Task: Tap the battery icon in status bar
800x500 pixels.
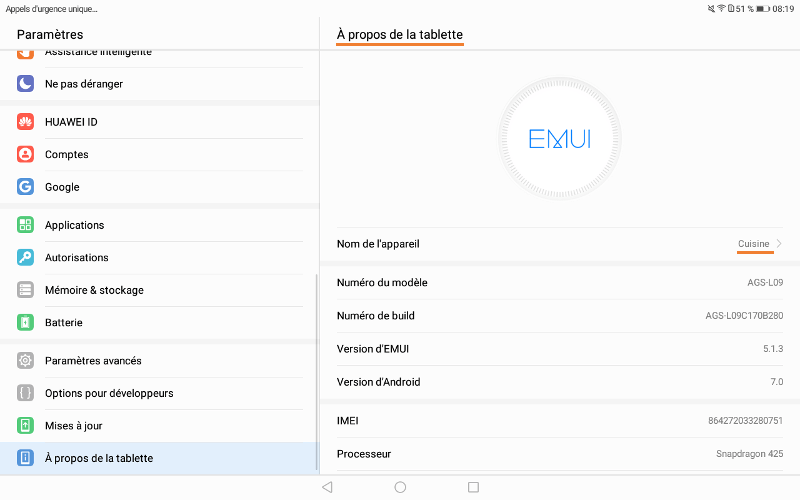Action: pyautogui.click(x=763, y=9)
